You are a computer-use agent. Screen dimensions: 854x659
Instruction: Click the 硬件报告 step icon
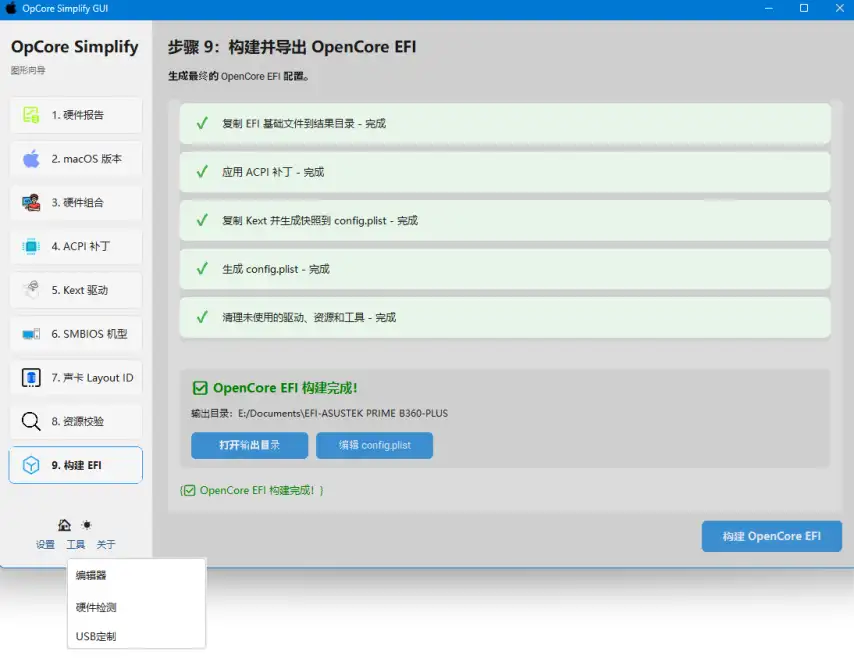pos(31,115)
